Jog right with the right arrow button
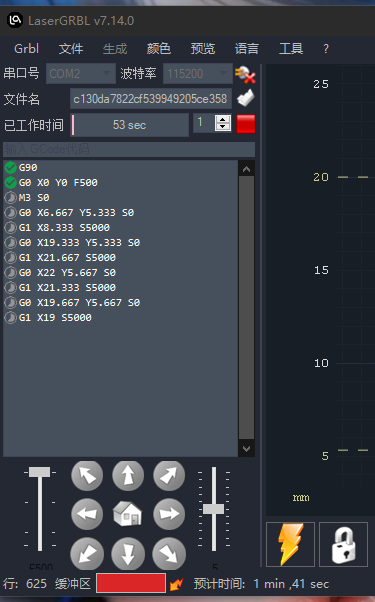 (169, 514)
